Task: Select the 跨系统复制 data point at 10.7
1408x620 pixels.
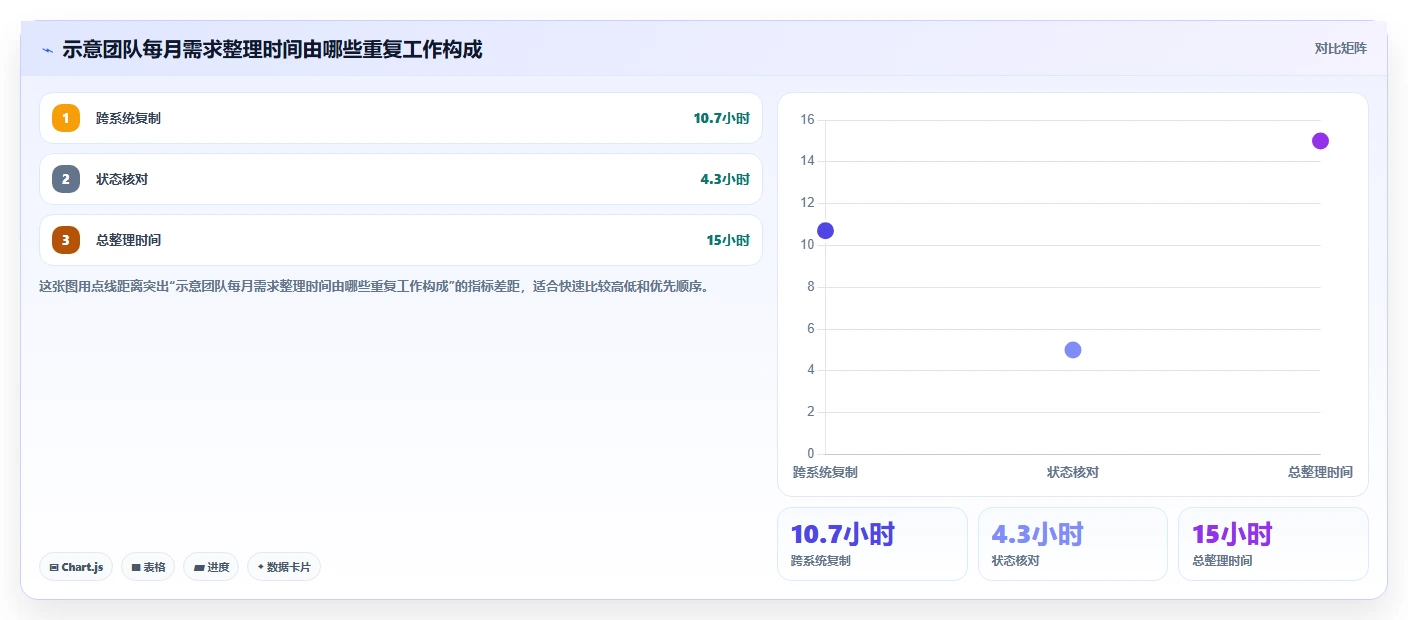Action: [825, 231]
